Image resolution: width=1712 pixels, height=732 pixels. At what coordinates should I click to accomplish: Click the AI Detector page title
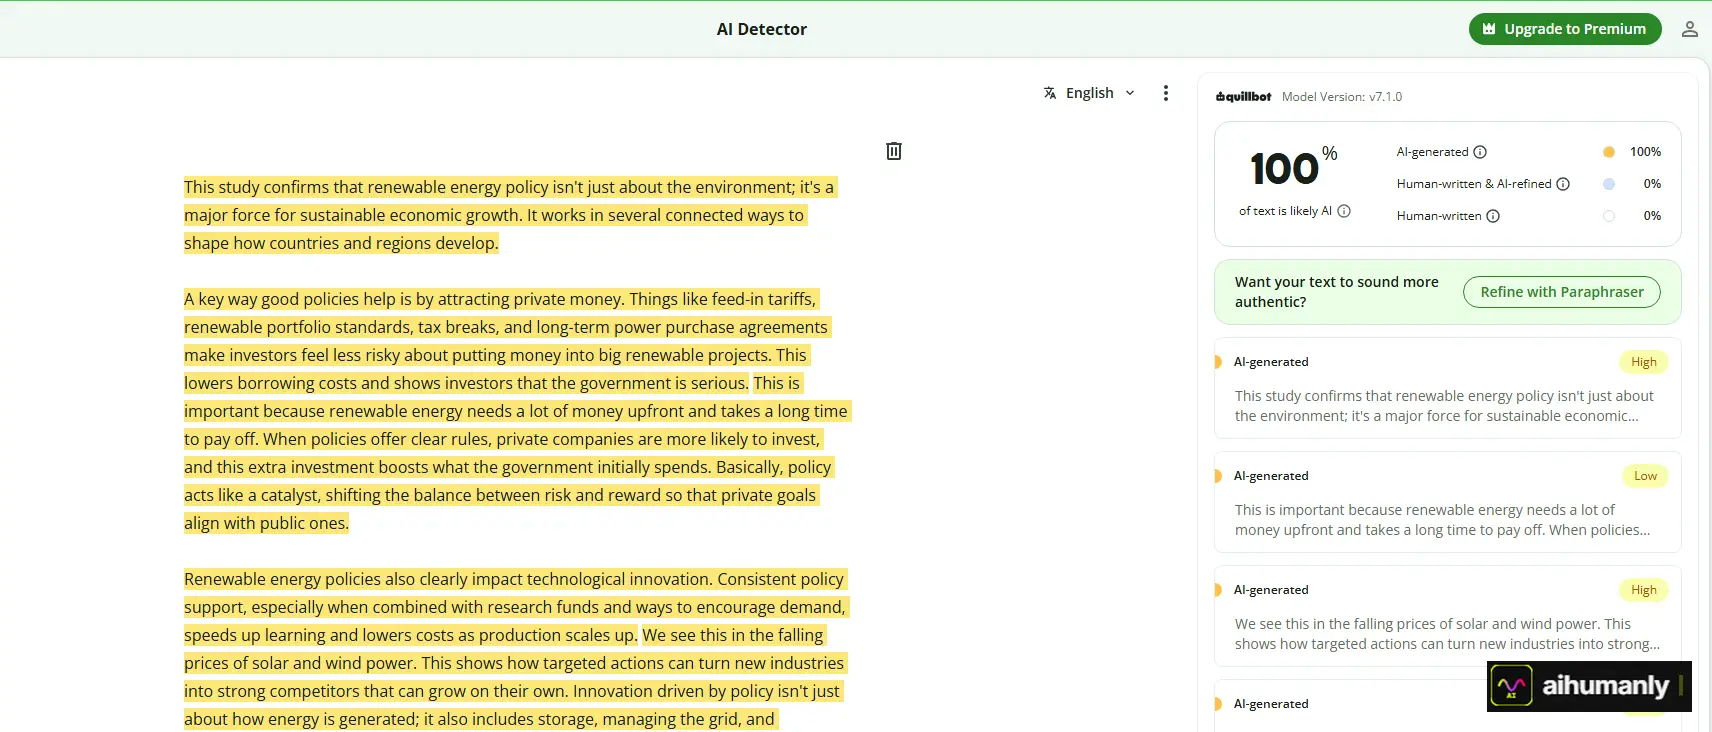(x=762, y=29)
